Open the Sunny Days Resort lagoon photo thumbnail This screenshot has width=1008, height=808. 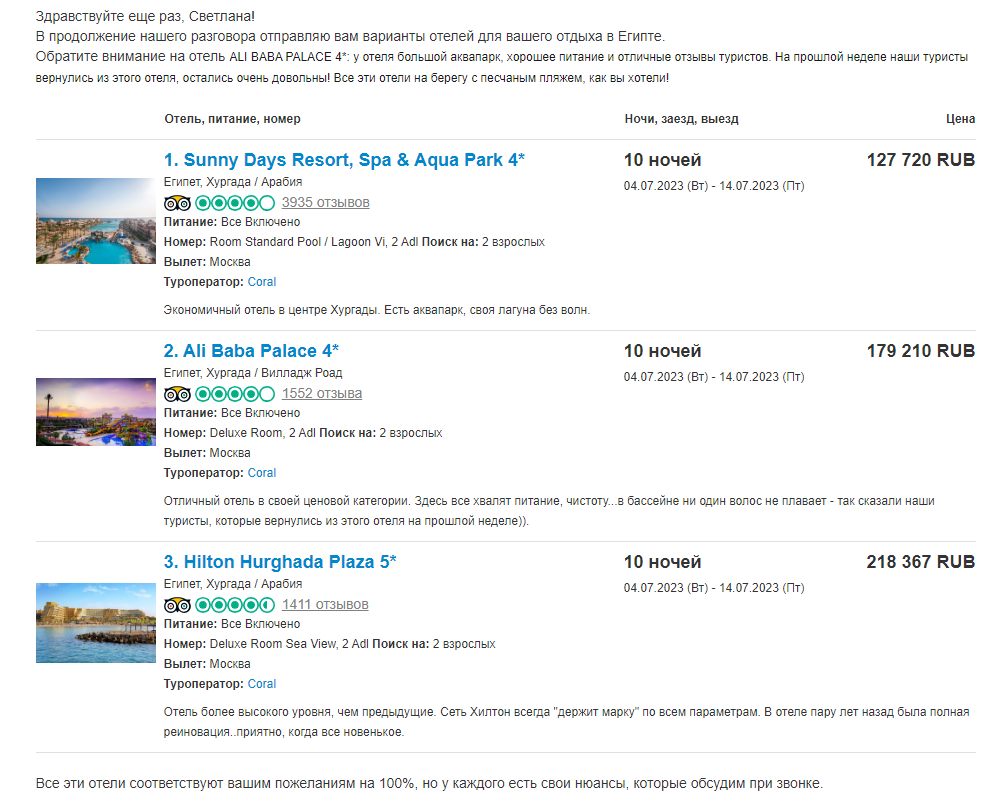click(x=96, y=221)
